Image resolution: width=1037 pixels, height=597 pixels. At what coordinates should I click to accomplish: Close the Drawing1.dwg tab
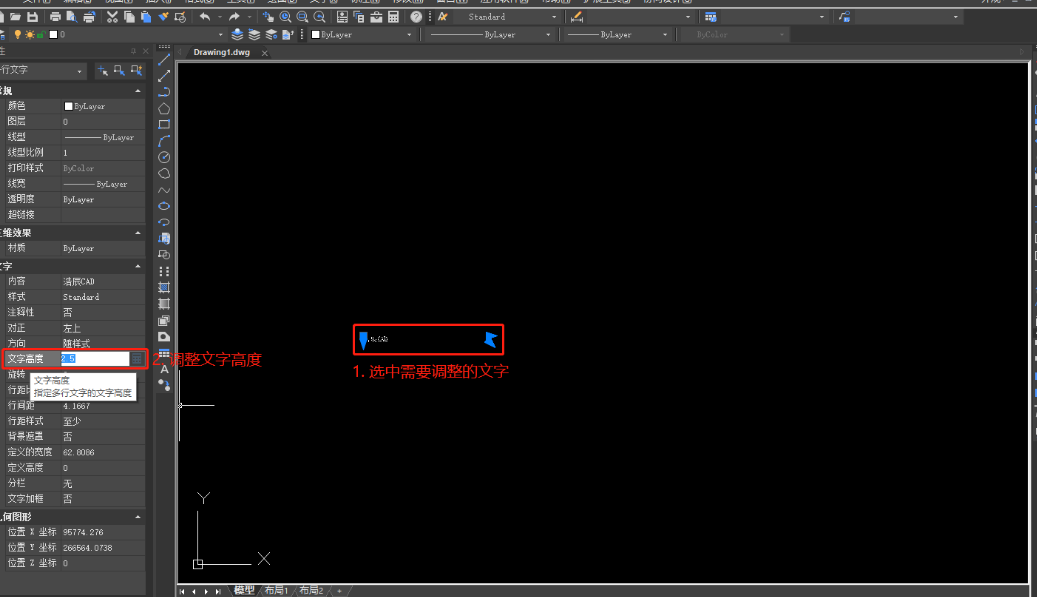pyautogui.click(x=265, y=53)
